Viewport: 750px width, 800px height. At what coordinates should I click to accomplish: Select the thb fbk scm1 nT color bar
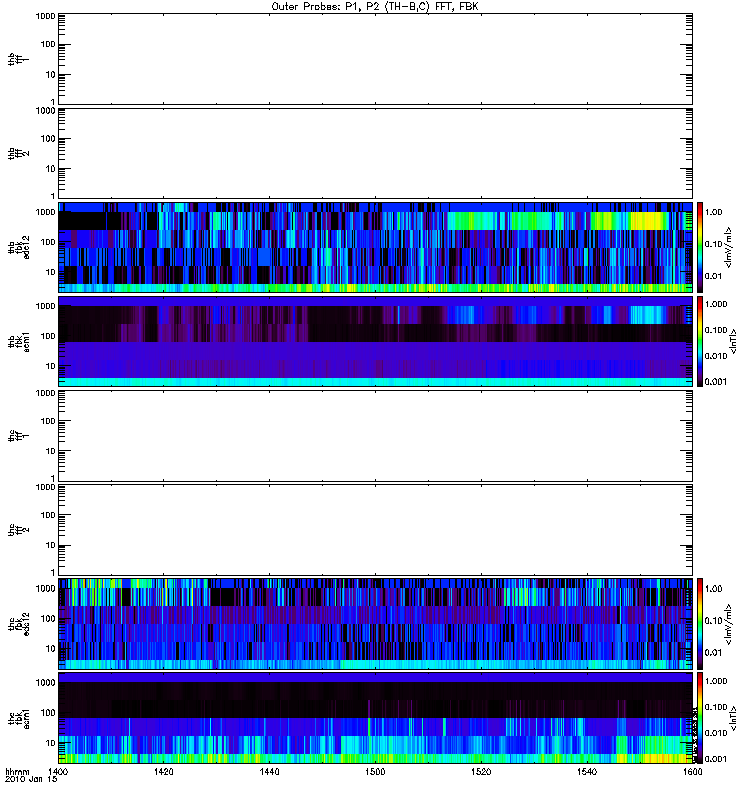(700, 341)
